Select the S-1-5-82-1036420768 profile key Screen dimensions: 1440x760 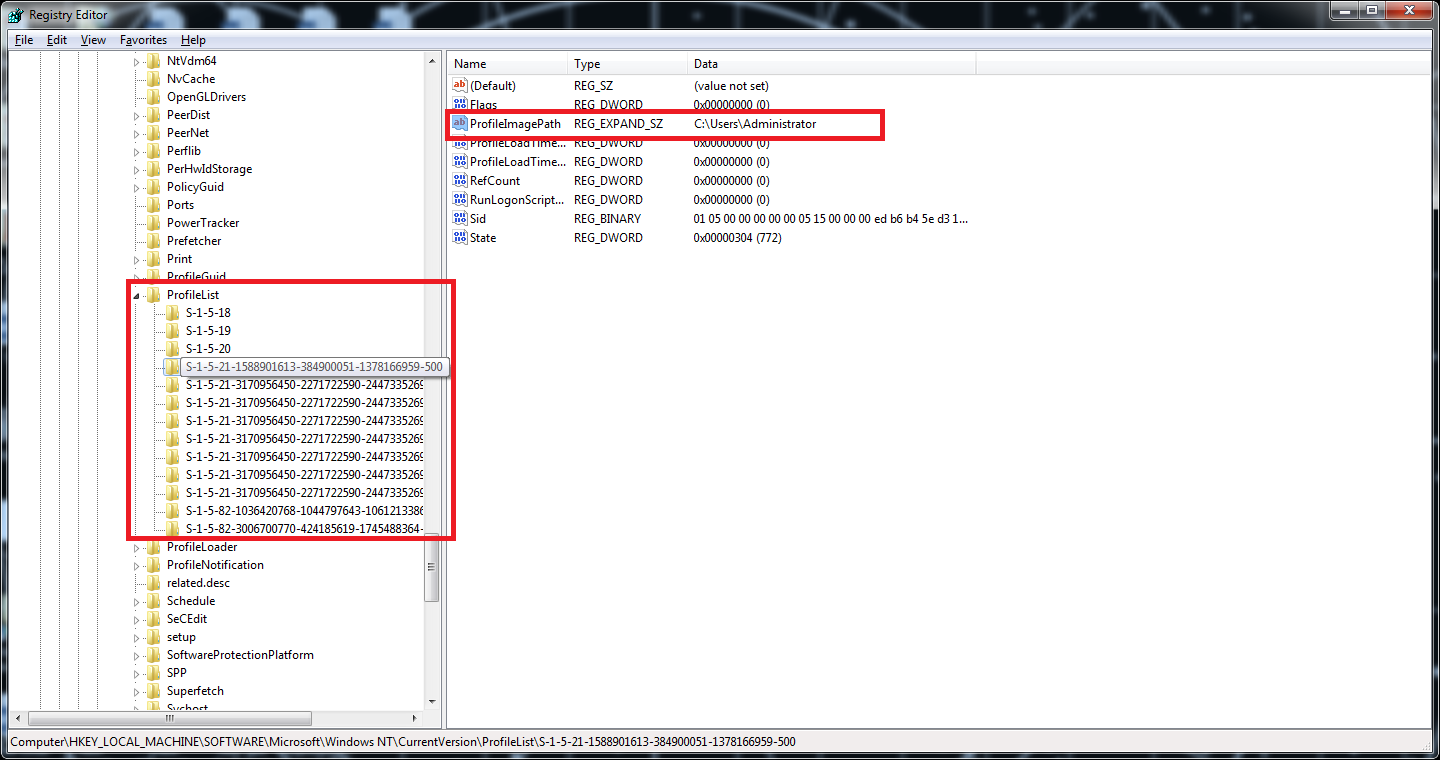tap(304, 511)
